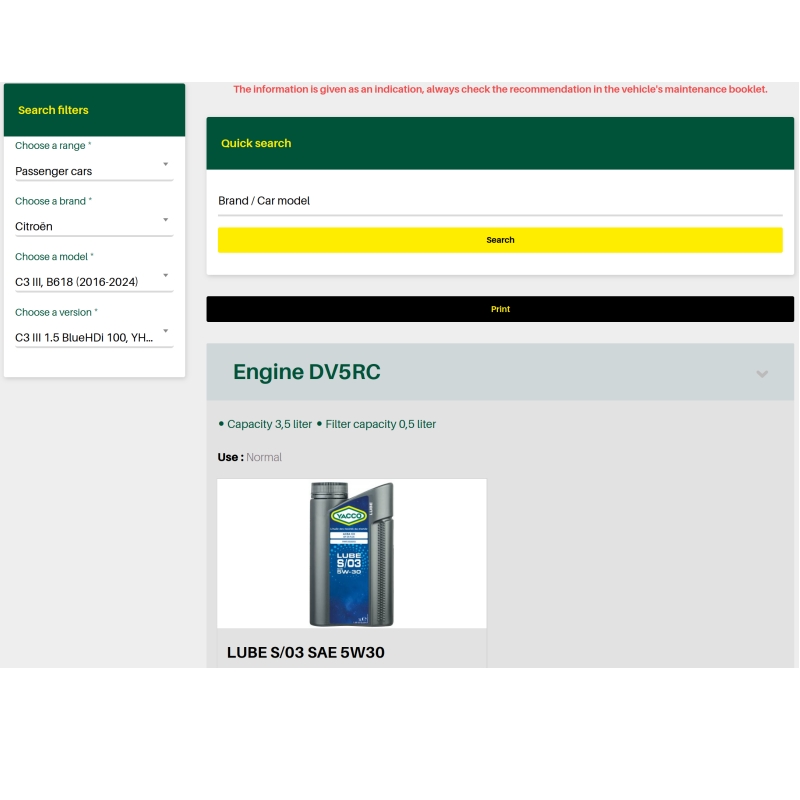Click the 'Choose a range' label
Viewport: 800px width, 800px height.
point(53,145)
